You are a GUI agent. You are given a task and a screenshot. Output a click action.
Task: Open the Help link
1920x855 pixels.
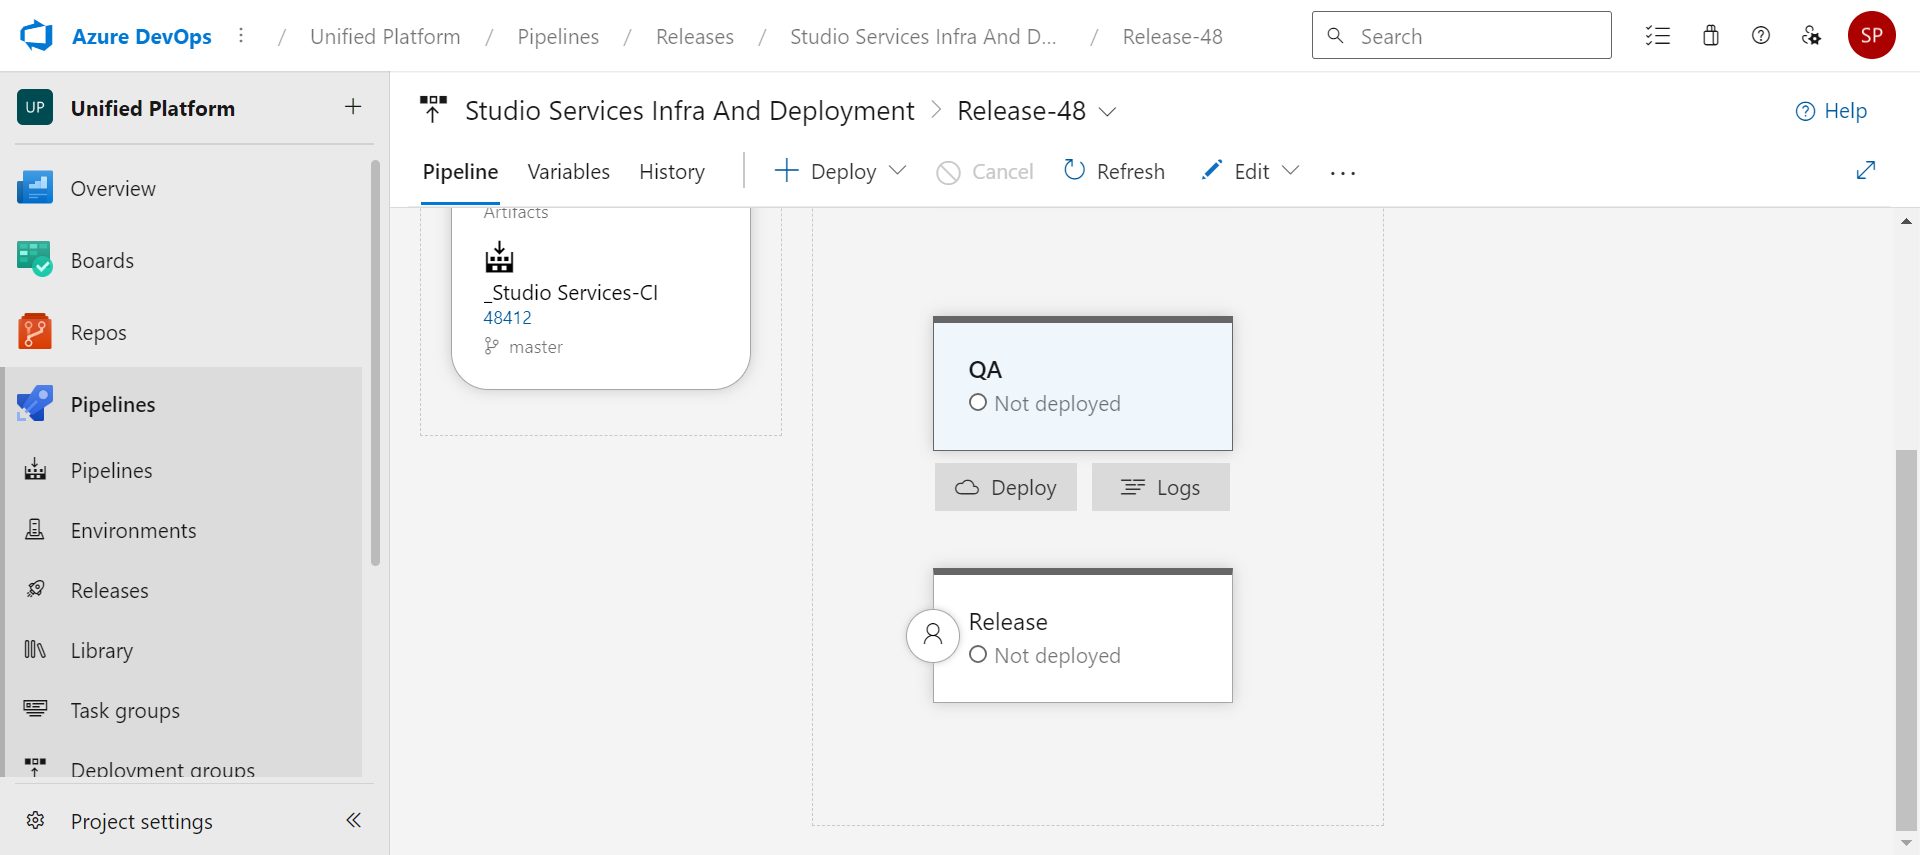[x=1831, y=111]
